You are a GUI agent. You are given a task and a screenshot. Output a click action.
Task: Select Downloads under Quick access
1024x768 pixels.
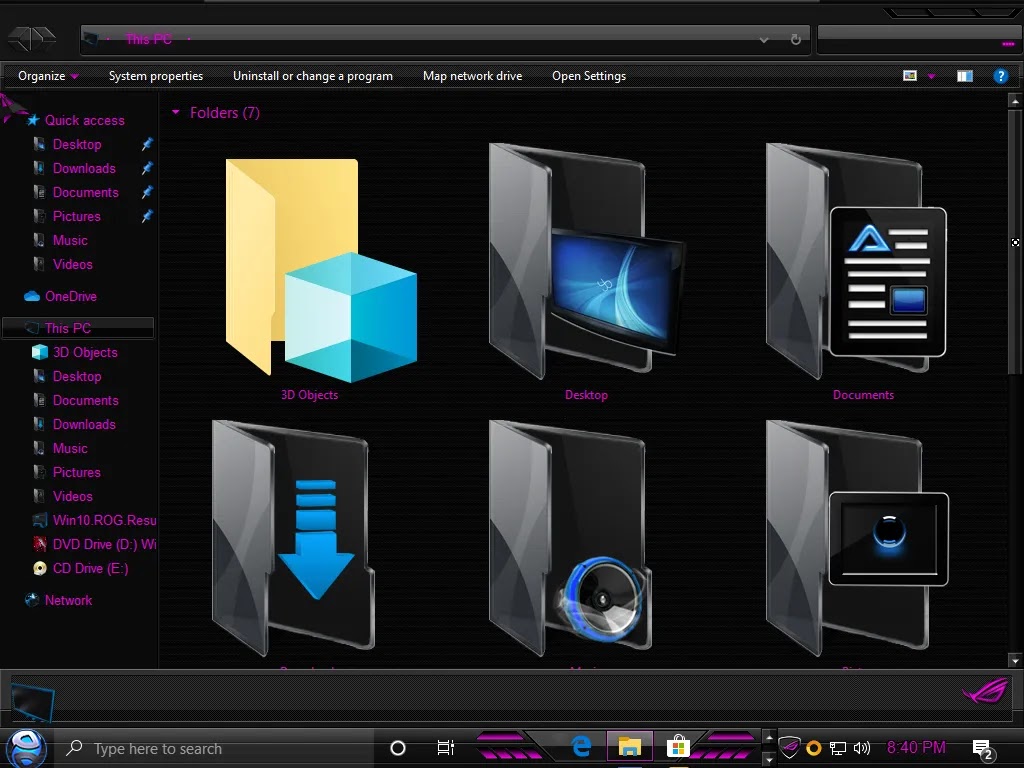tap(84, 168)
